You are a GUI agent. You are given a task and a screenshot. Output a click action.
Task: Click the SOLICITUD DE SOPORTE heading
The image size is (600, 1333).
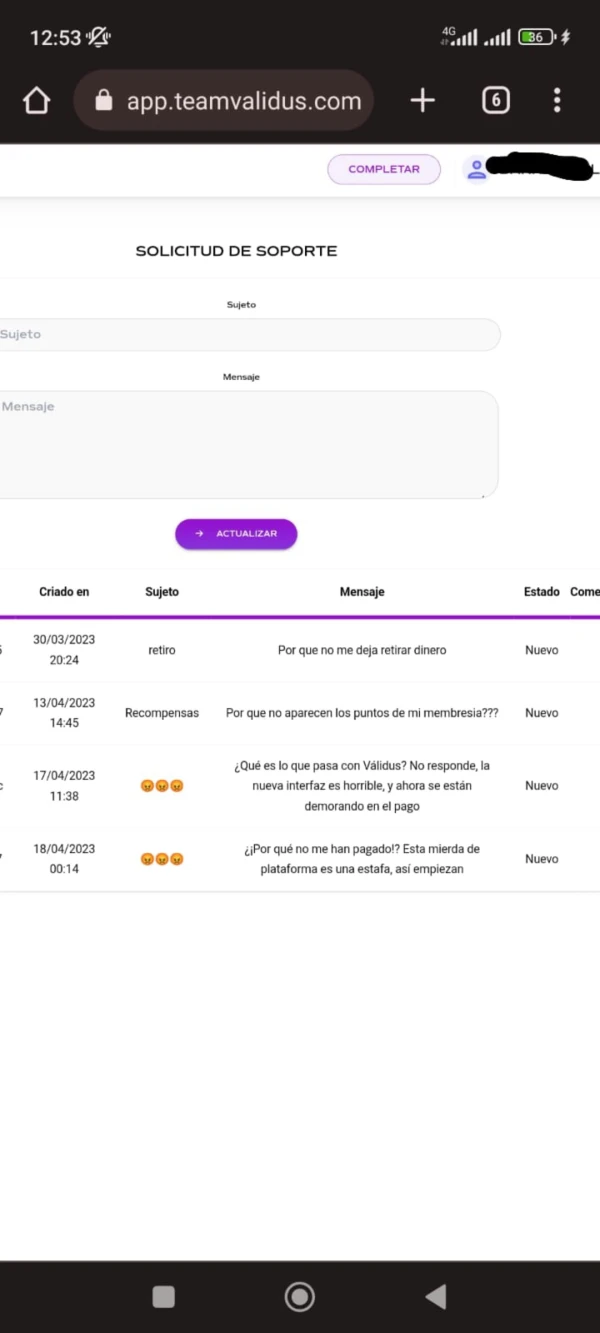pyautogui.click(x=236, y=251)
